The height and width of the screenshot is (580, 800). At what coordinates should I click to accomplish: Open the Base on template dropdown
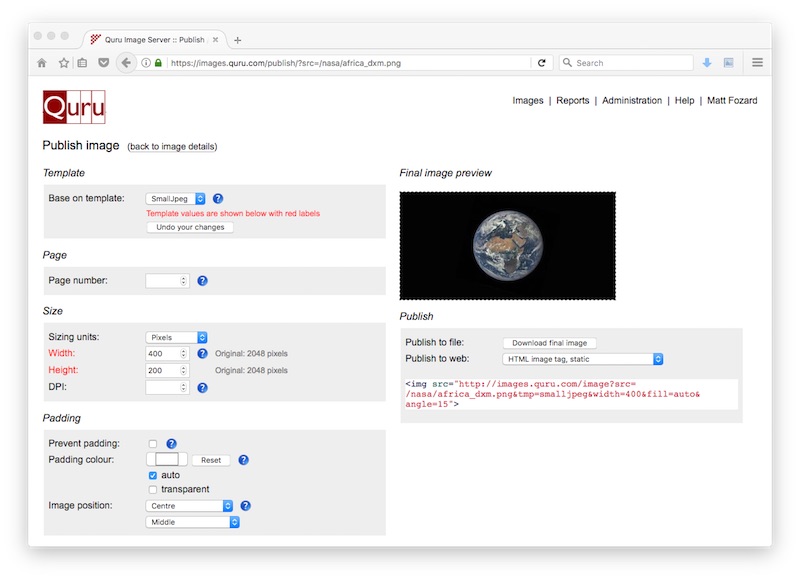176,198
